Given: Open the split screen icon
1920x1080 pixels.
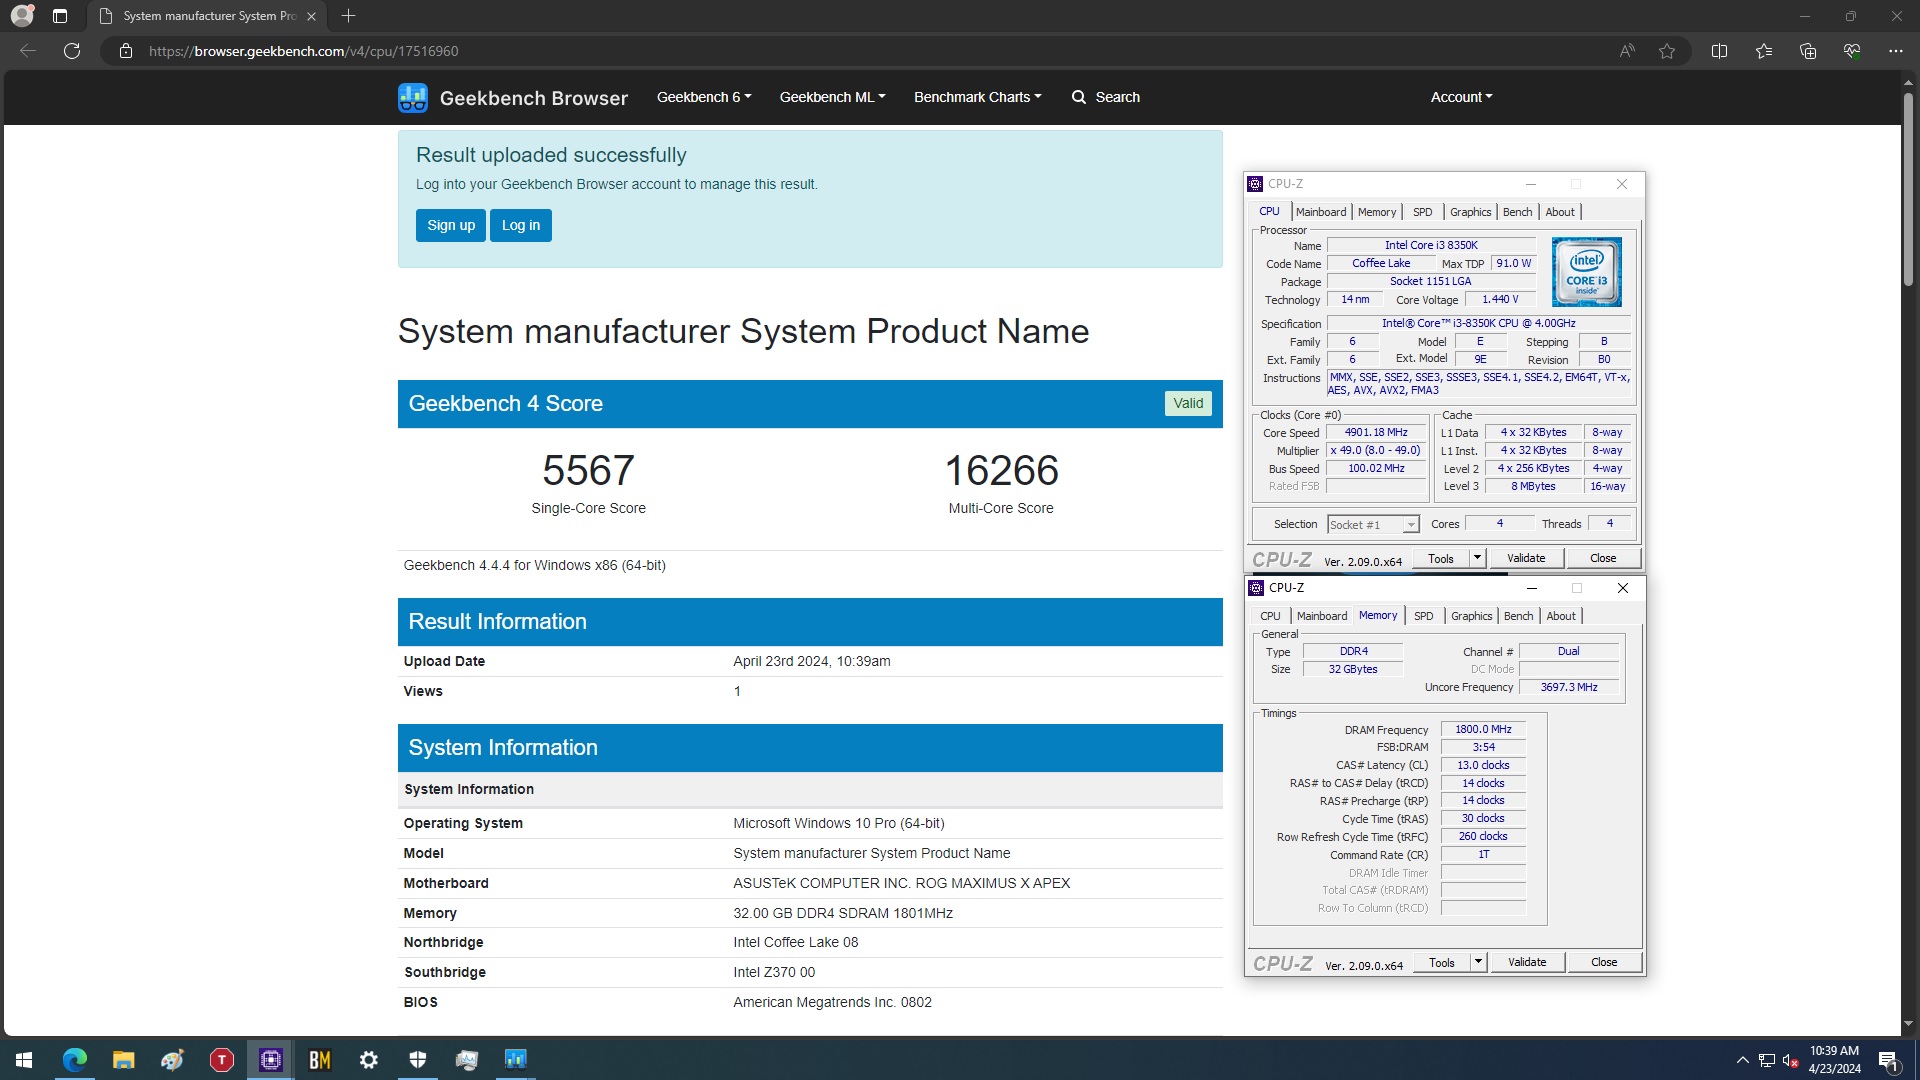Looking at the screenshot, I should pos(1720,51).
